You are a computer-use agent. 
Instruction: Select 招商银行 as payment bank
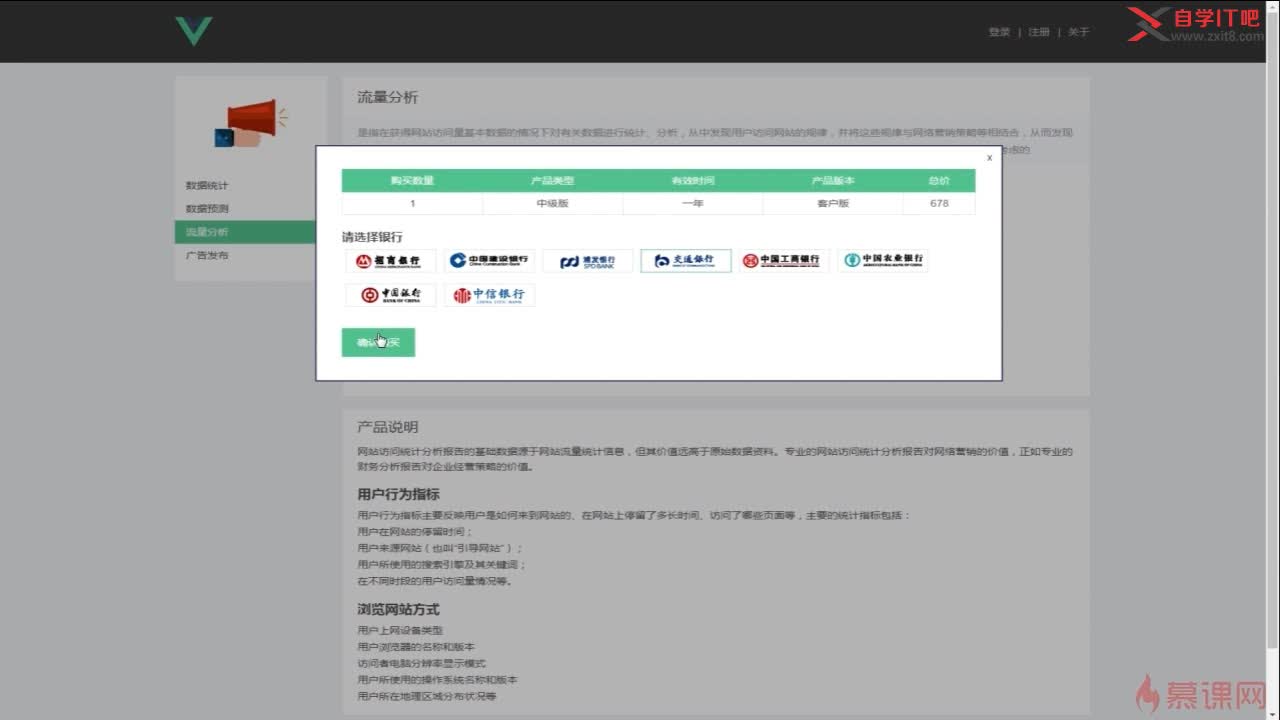pyautogui.click(x=392, y=260)
